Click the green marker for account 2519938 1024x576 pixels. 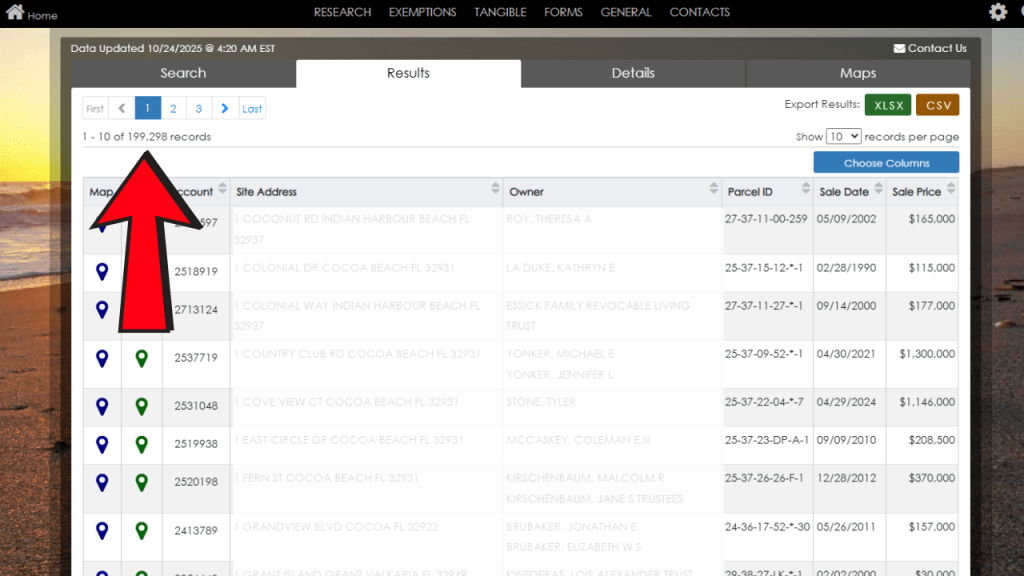pyautogui.click(x=141, y=444)
